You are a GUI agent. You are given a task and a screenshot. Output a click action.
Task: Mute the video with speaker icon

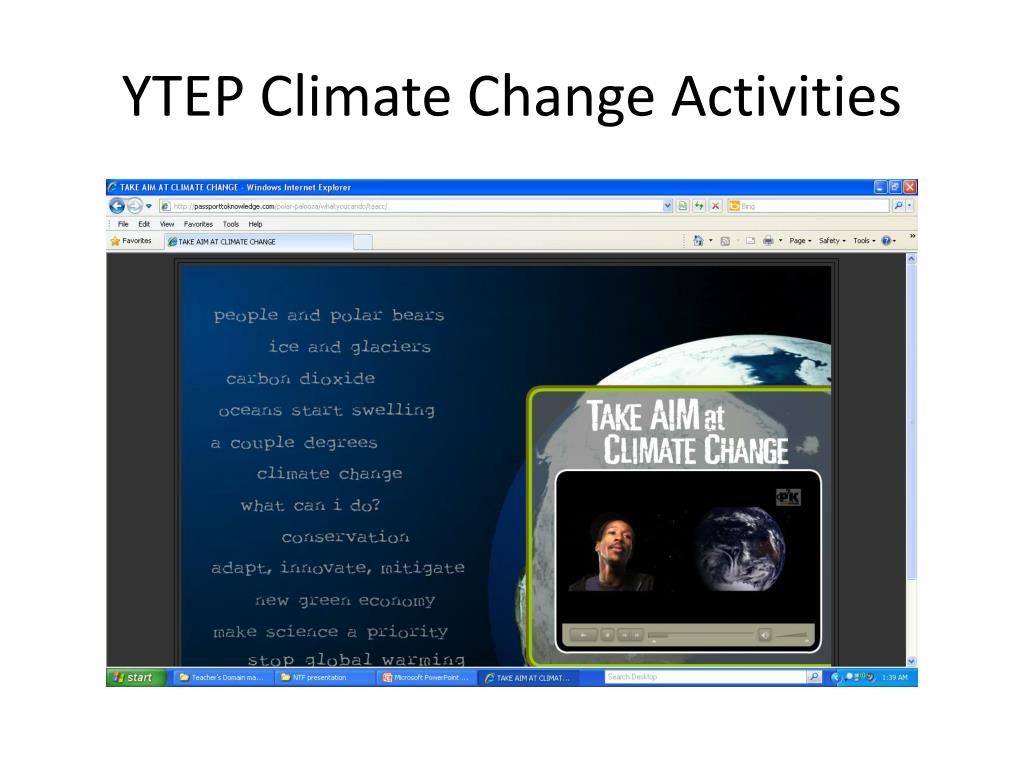(764, 634)
